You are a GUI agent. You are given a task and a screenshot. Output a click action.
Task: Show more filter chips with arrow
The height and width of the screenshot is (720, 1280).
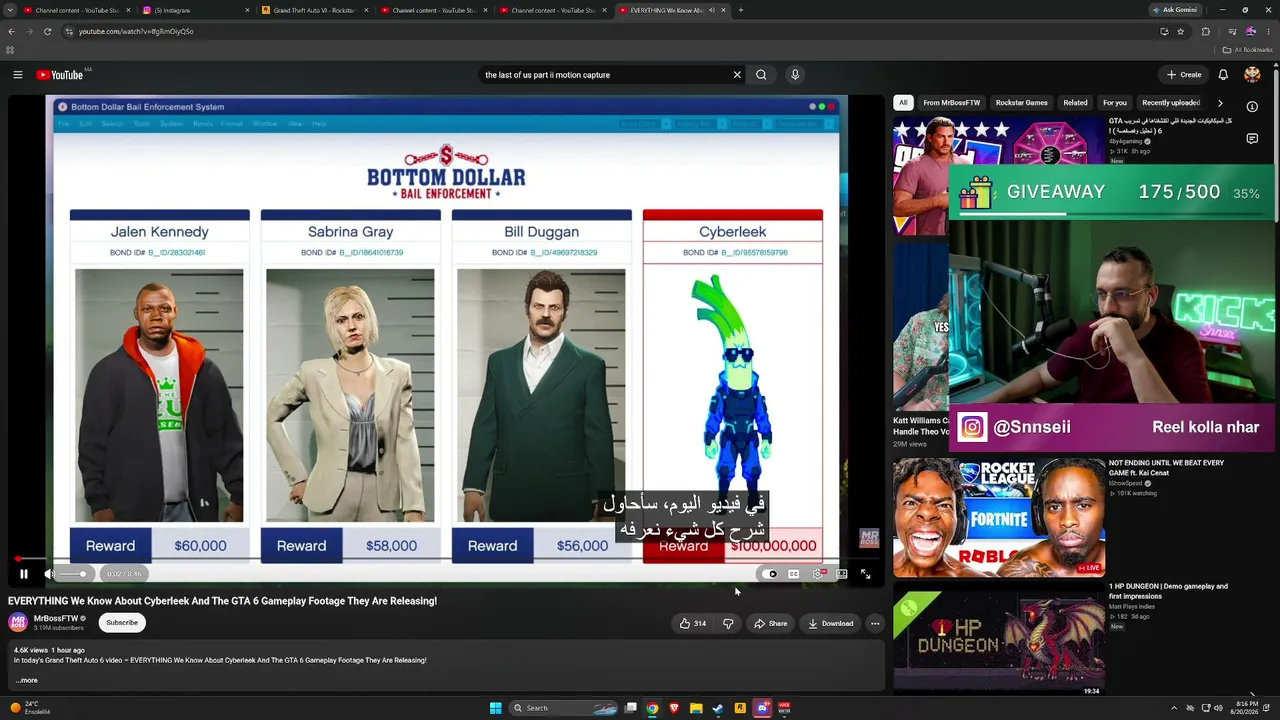click(x=1220, y=103)
